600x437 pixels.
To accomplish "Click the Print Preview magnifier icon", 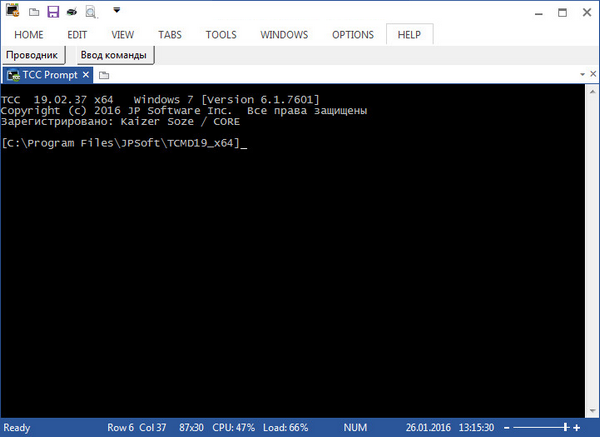I will [91, 12].
